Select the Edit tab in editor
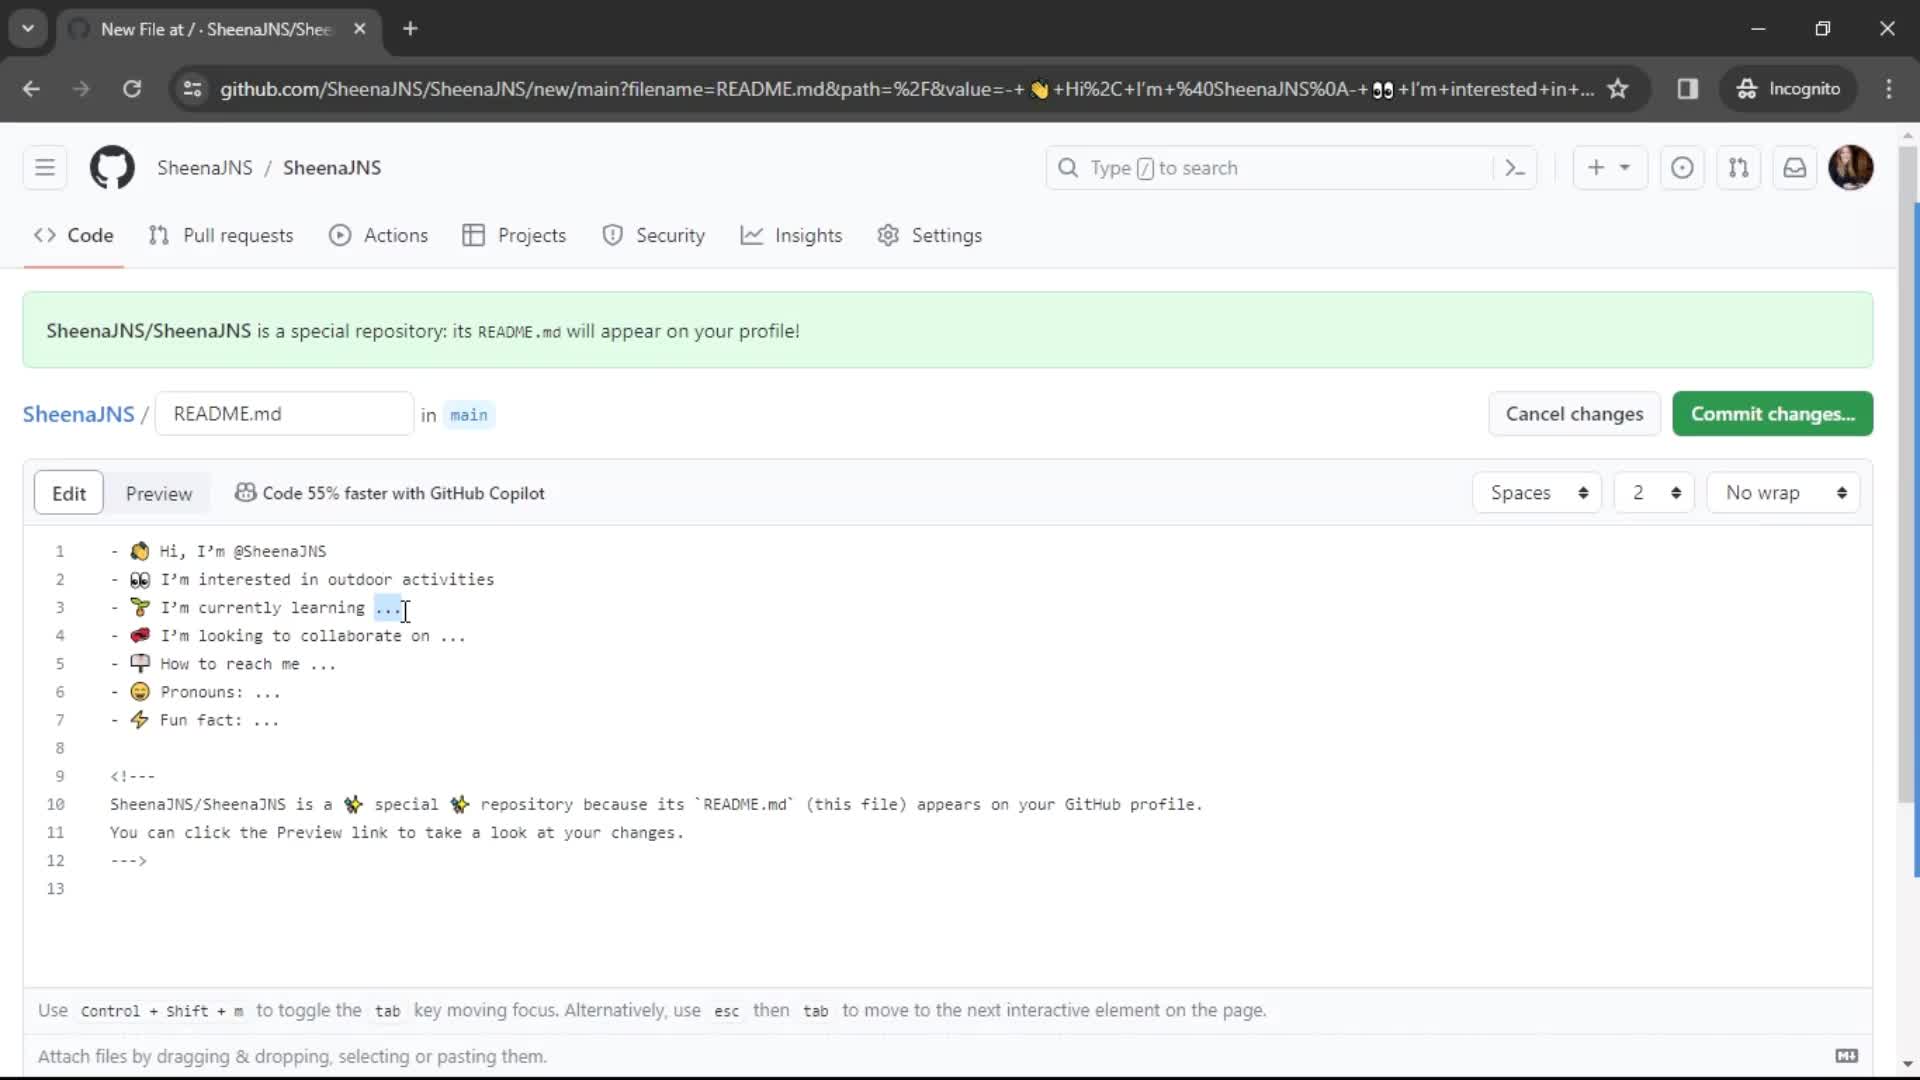 click(69, 492)
